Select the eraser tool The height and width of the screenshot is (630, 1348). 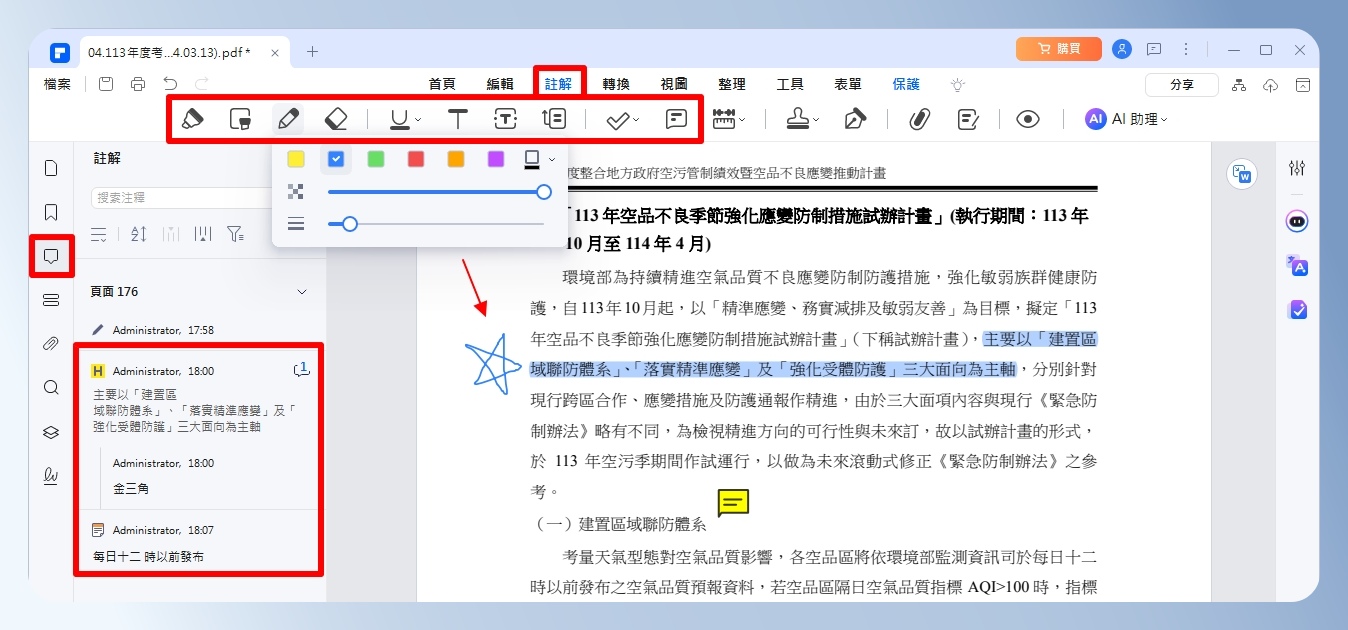336,119
